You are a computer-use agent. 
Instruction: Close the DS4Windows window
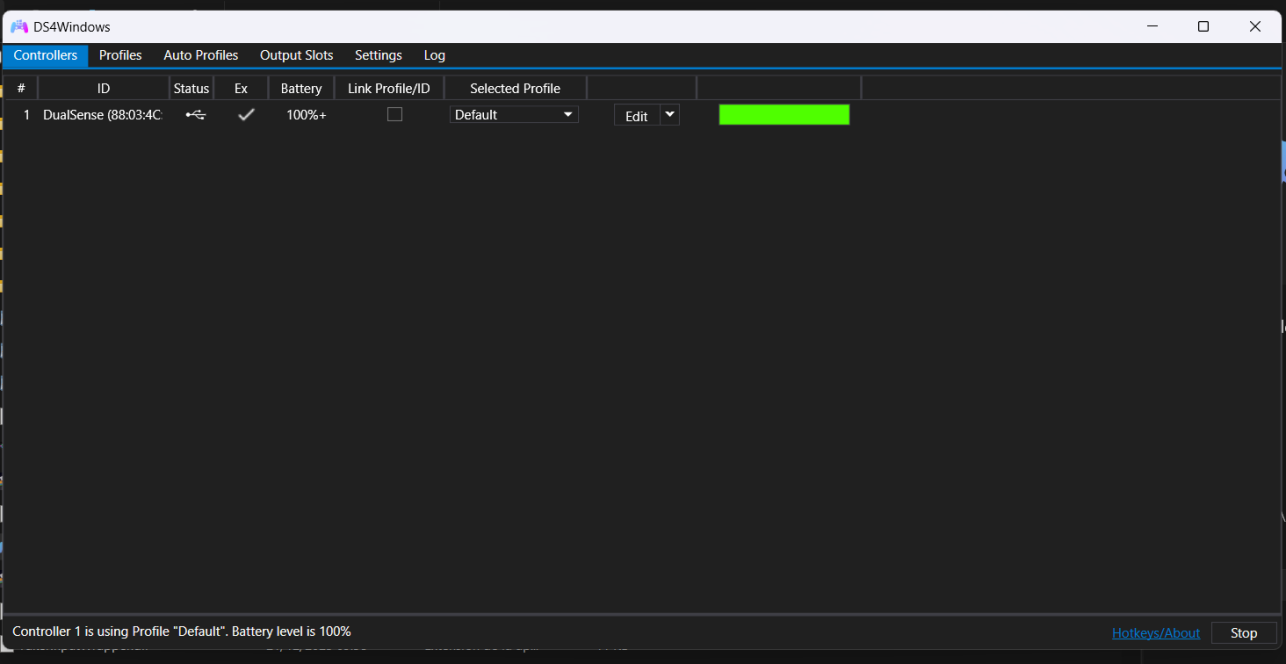pos(1255,27)
